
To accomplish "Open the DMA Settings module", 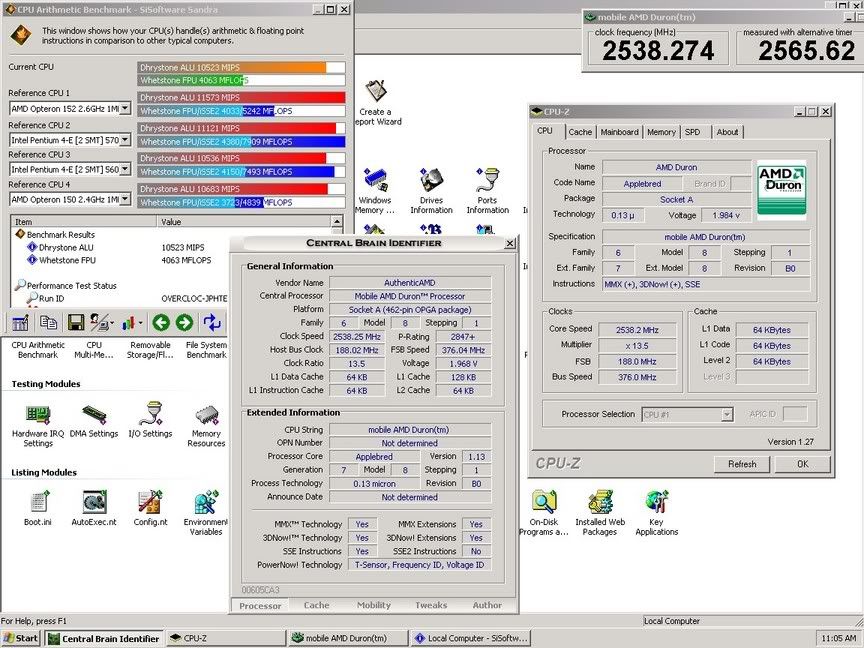I will [94, 422].
